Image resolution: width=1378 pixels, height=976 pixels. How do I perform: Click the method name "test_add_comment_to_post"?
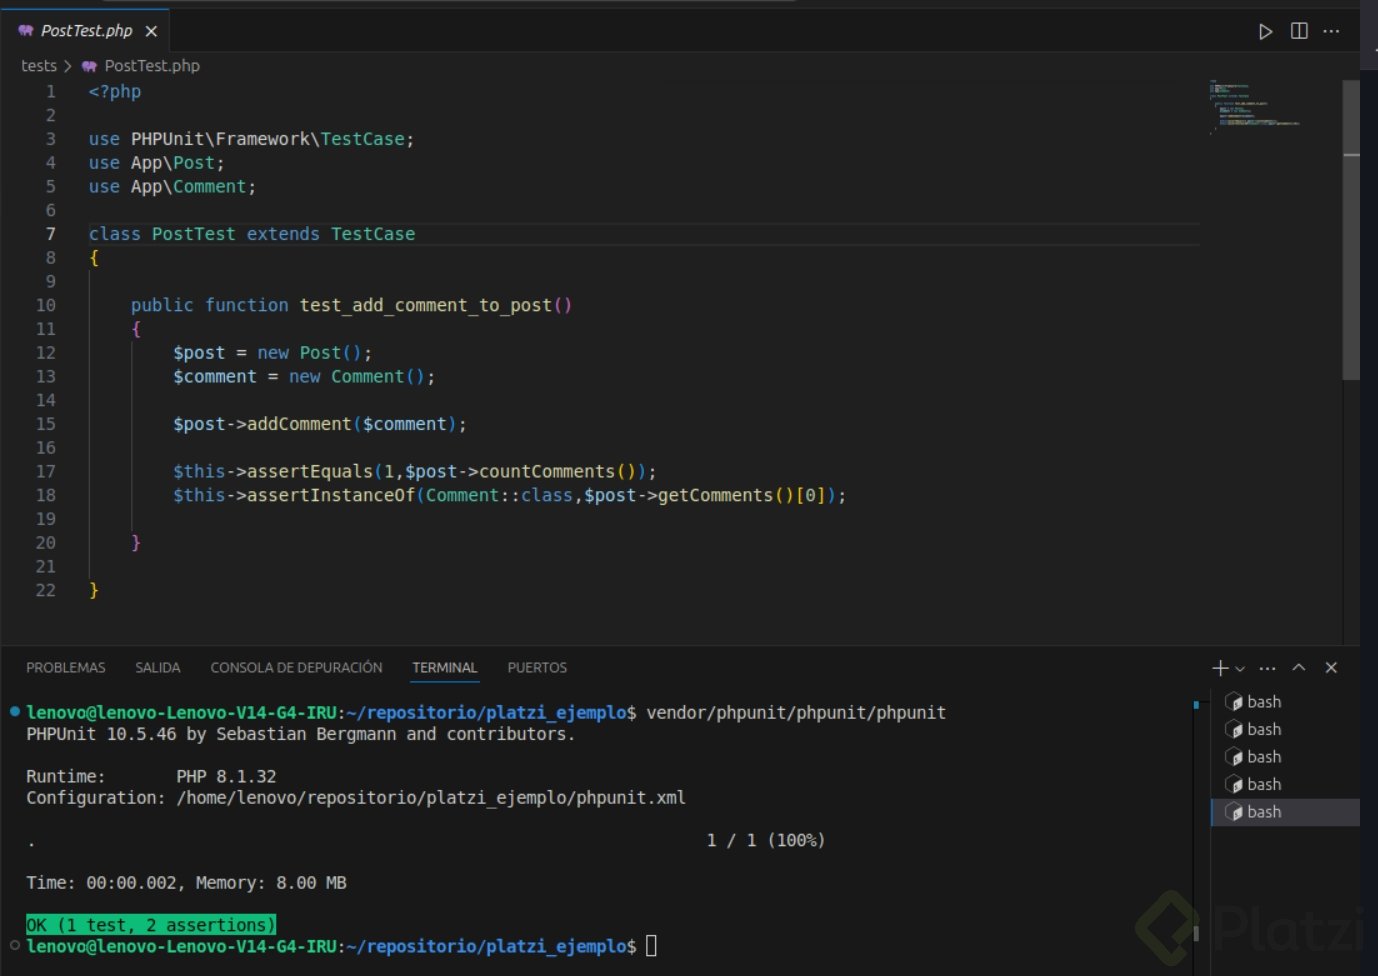pos(426,305)
